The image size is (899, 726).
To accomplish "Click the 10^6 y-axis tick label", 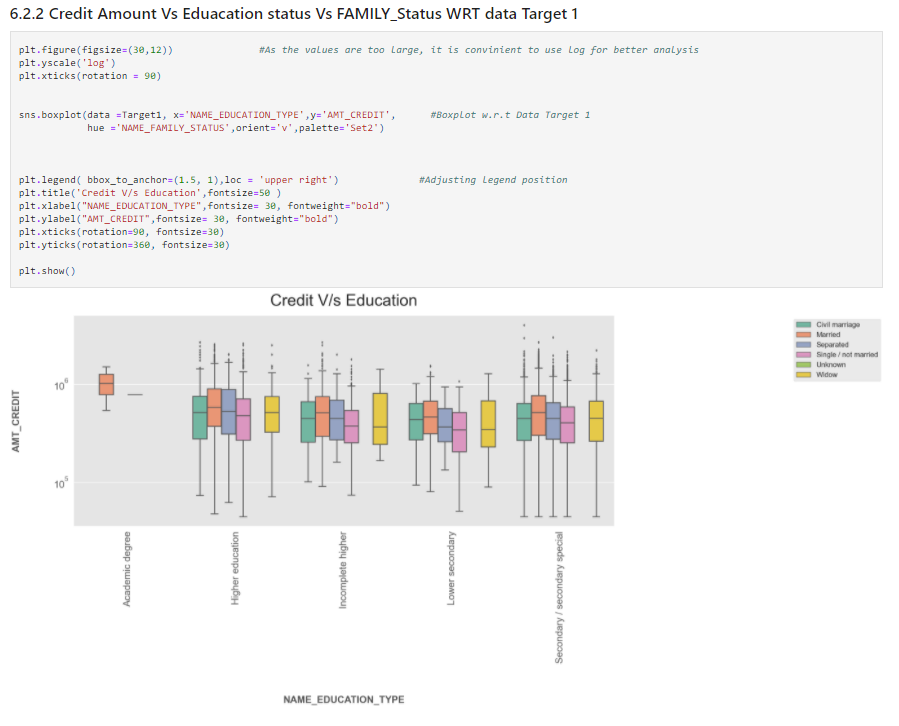I will click(61, 385).
